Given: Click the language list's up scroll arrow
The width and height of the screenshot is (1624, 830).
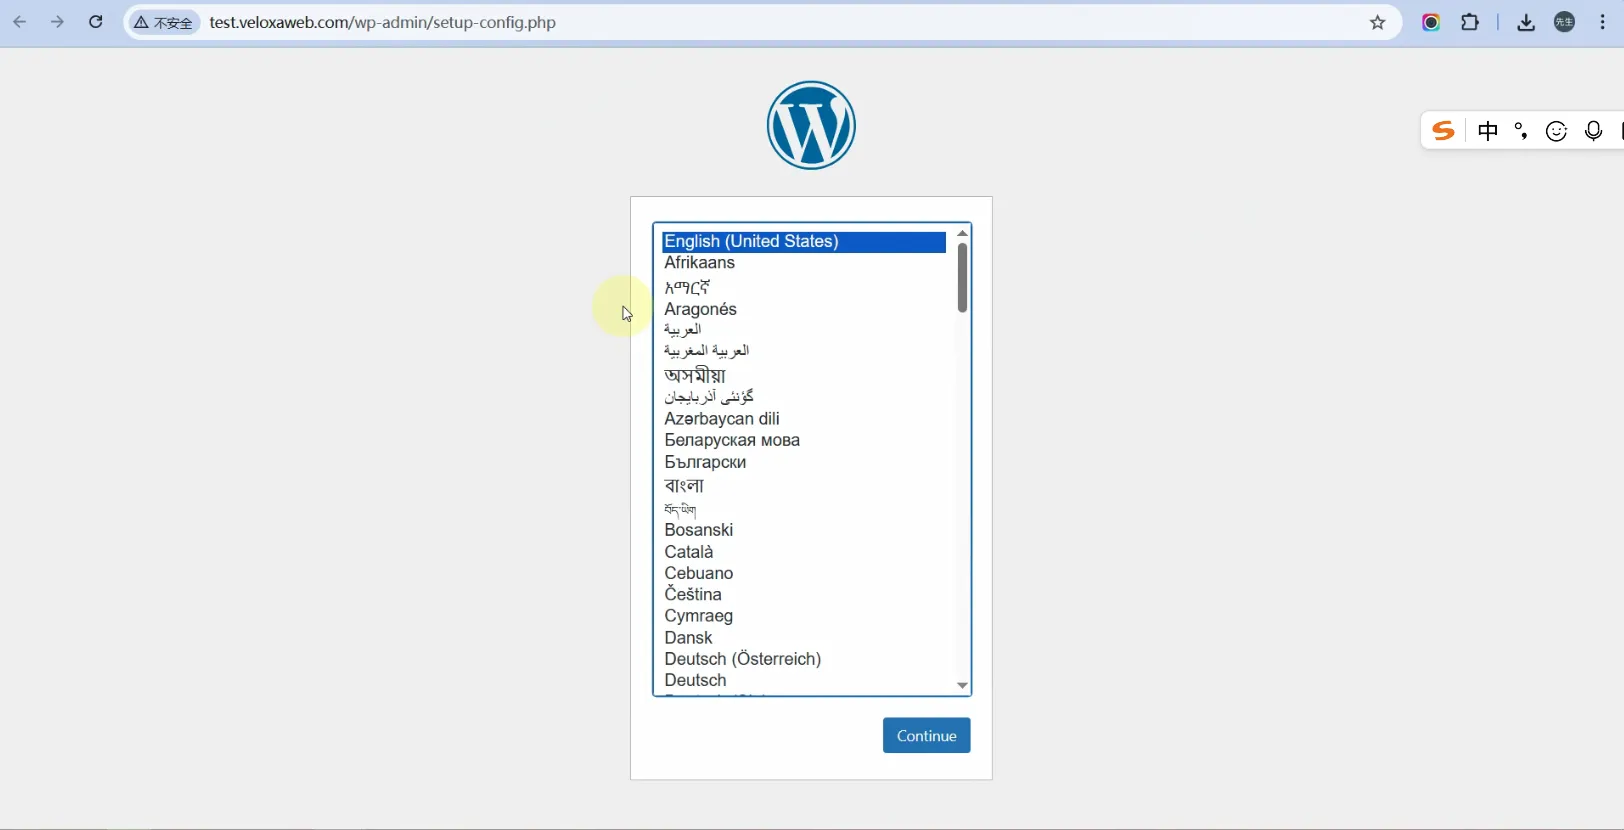Looking at the screenshot, I should 962,233.
